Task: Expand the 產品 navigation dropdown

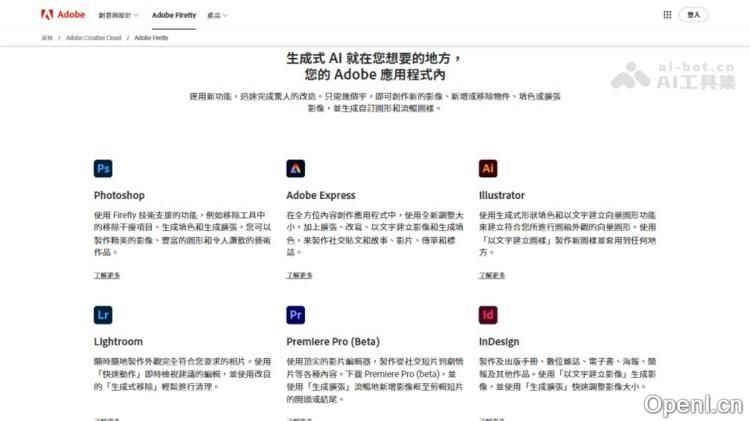Action: [217, 15]
